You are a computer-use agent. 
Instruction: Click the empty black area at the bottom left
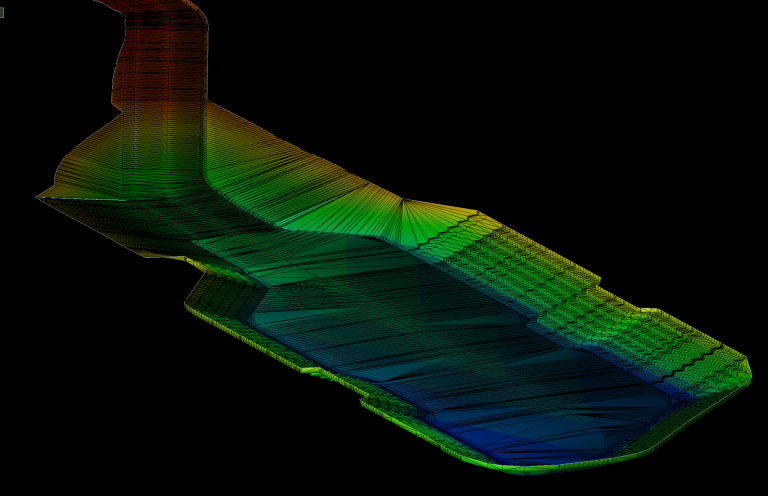coord(100,420)
